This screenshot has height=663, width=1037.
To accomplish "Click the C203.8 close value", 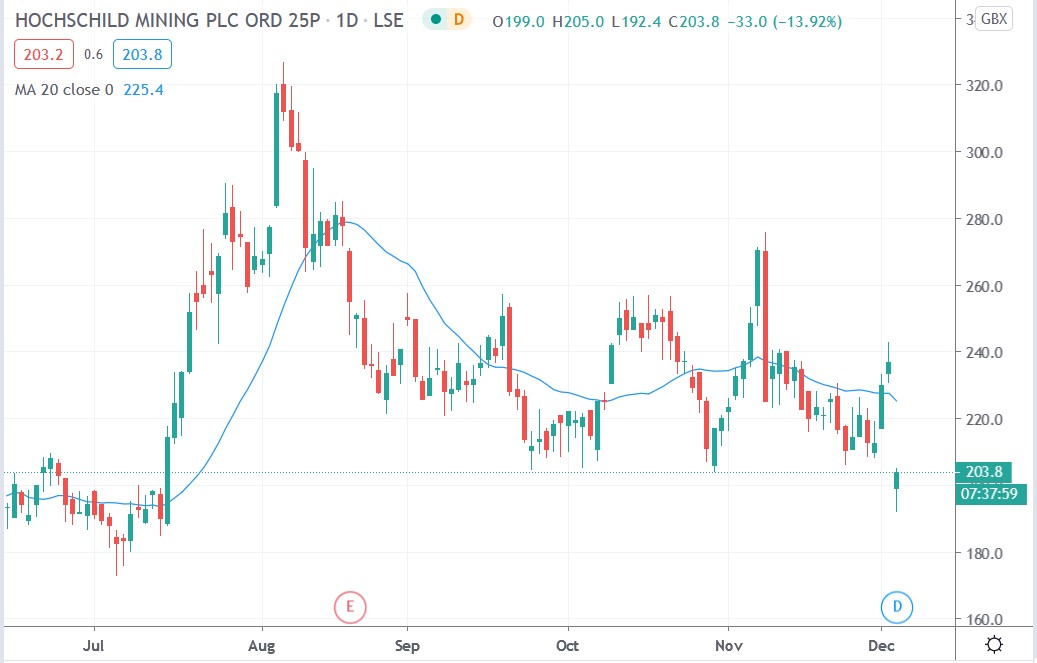I will (x=694, y=22).
